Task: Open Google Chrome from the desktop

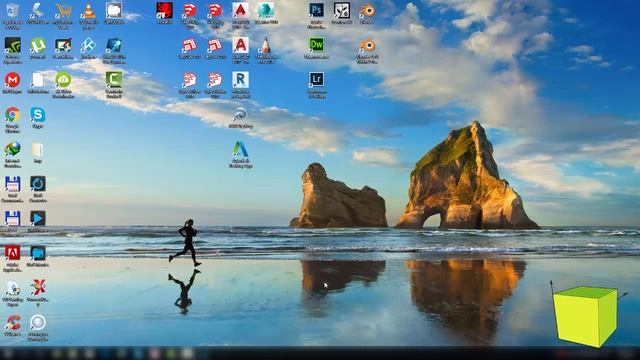Action: coord(12,115)
